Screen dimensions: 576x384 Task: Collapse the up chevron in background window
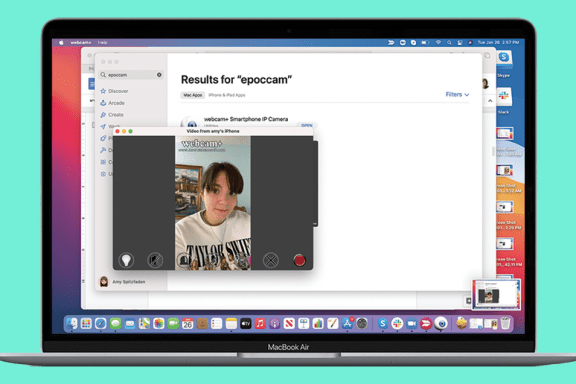click(x=490, y=101)
